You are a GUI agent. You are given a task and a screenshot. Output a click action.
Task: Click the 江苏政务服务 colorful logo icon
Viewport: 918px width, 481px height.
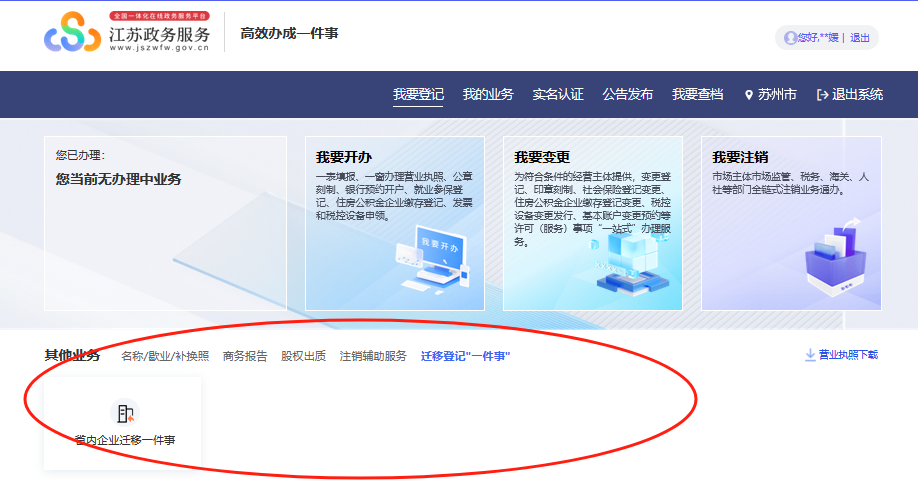pyautogui.click(x=72, y=34)
